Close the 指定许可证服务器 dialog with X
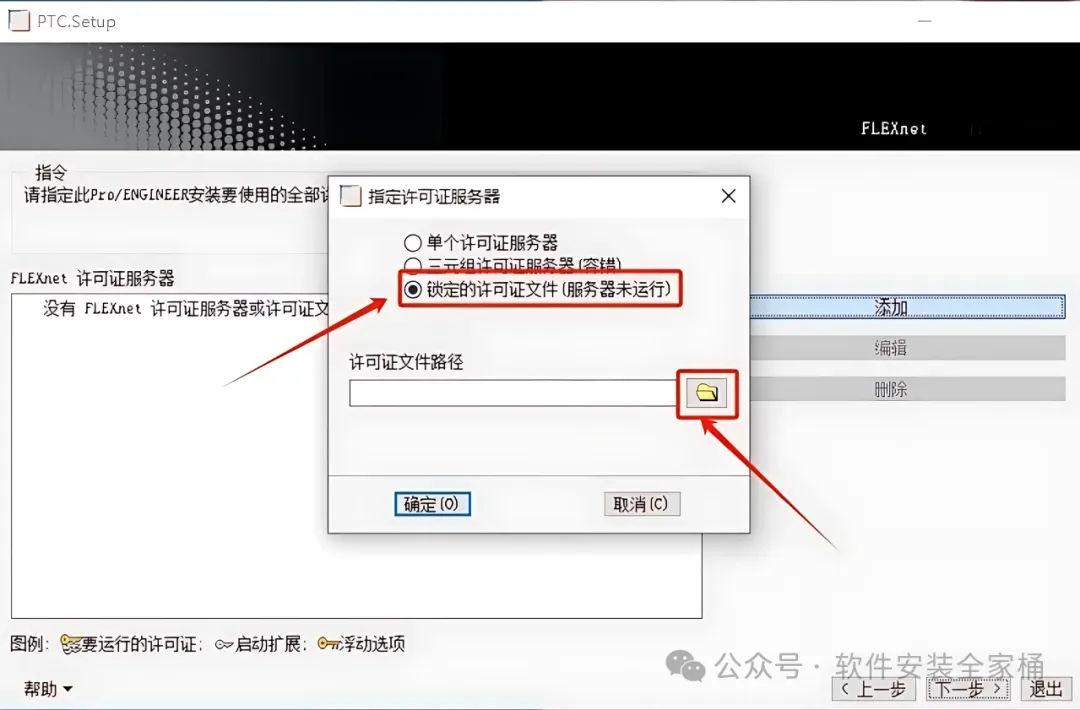Image resolution: width=1080 pixels, height=710 pixels. pyautogui.click(x=728, y=196)
